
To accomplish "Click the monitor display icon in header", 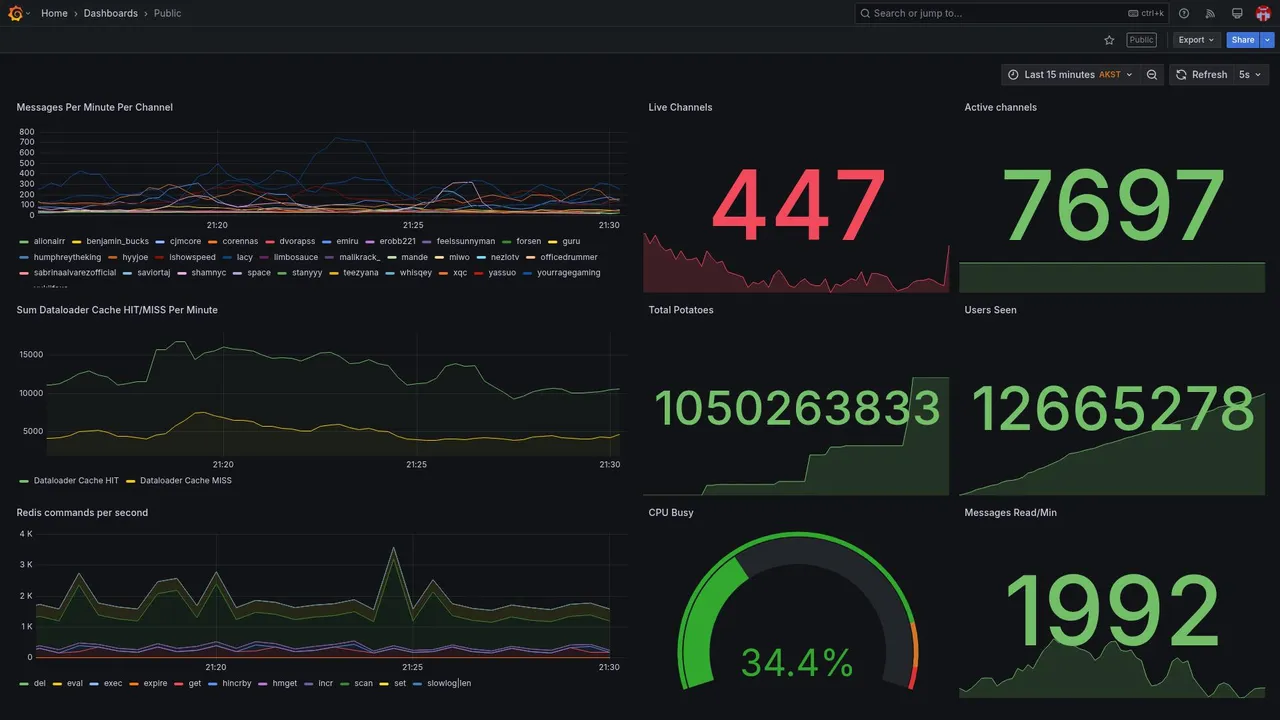I will [x=1237, y=13].
